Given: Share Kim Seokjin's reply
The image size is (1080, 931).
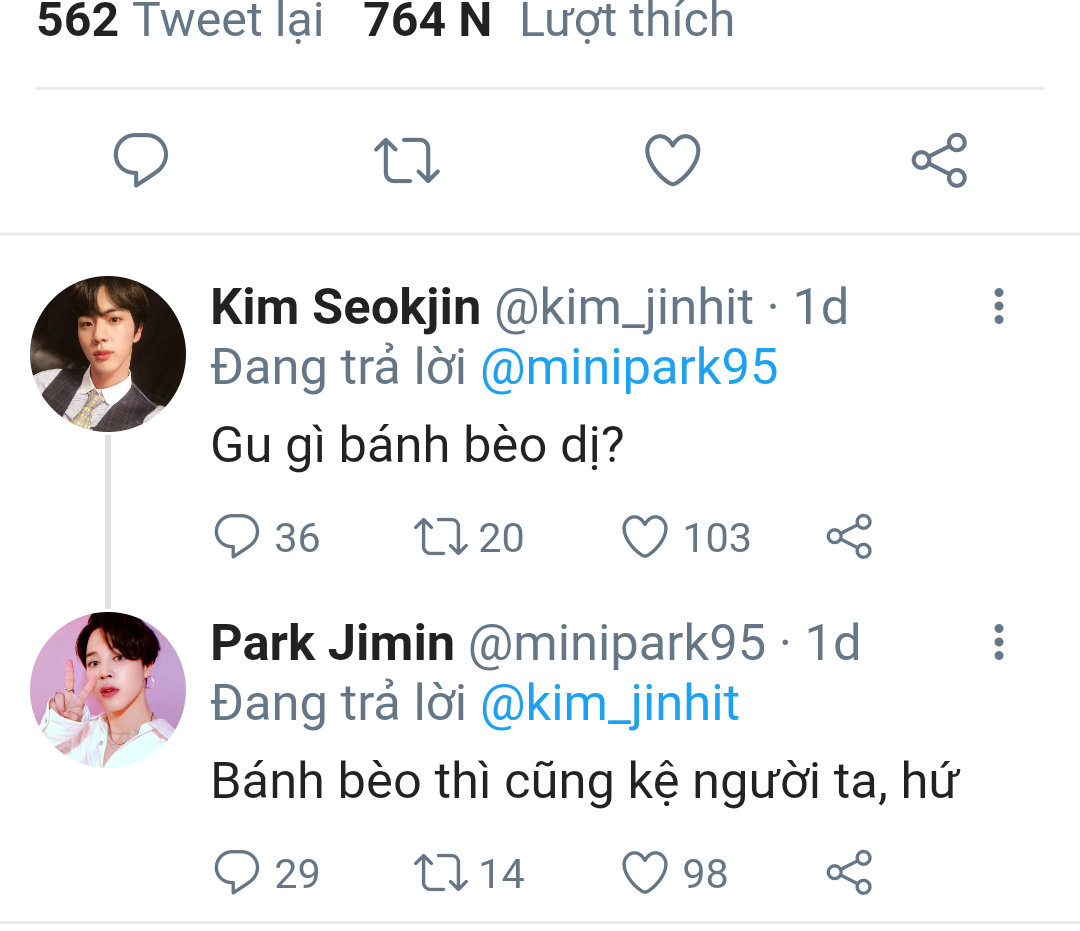Looking at the screenshot, I should coord(849,537).
